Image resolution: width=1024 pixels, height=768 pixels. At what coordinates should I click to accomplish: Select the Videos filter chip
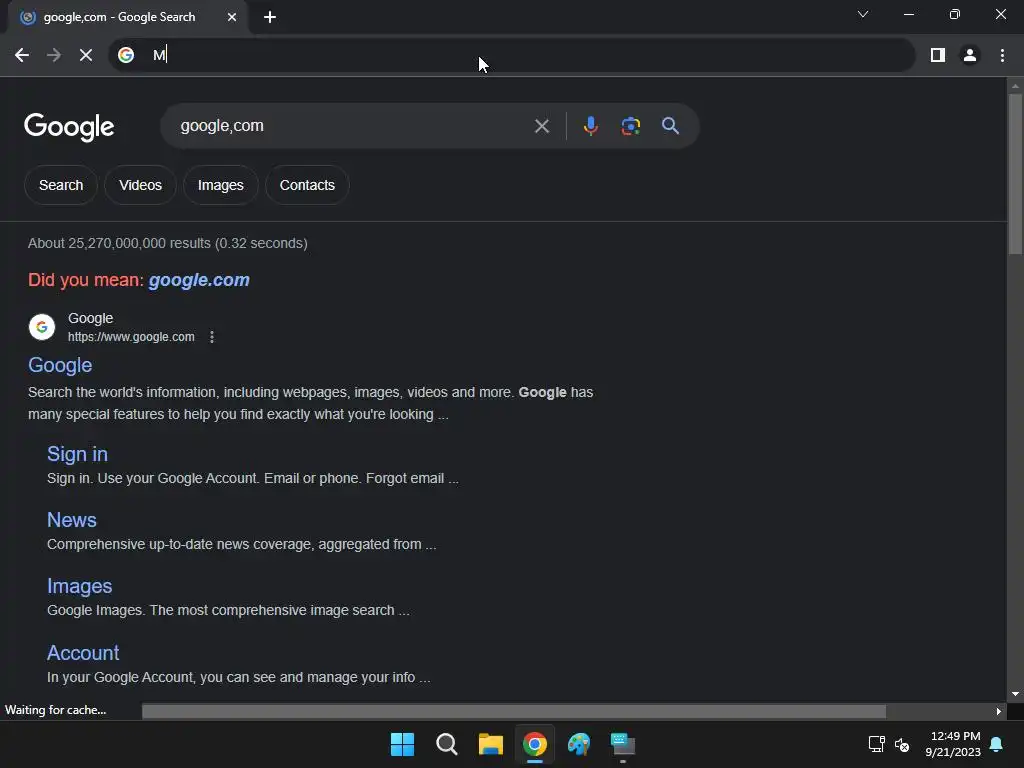[140, 185]
